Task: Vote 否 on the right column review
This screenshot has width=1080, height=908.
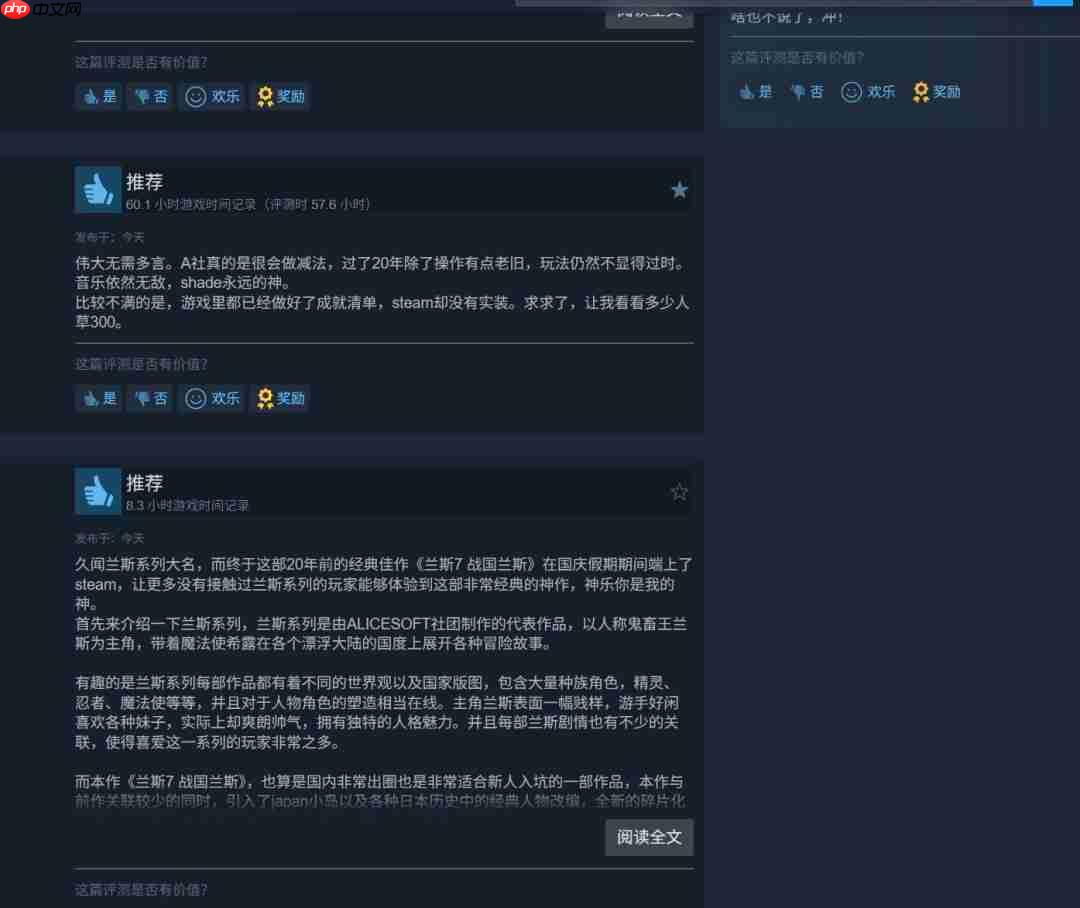Action: pos(807,92)
